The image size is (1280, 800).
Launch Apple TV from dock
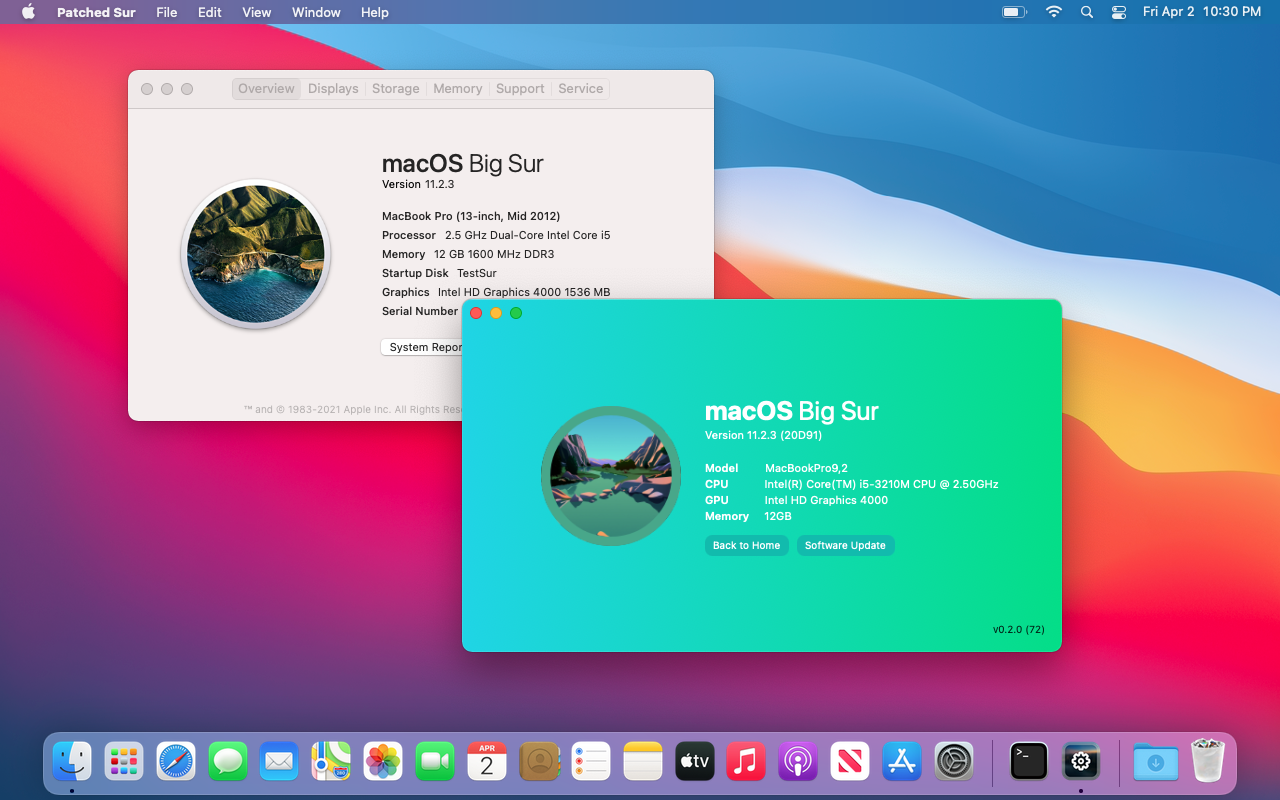point(695,762)
